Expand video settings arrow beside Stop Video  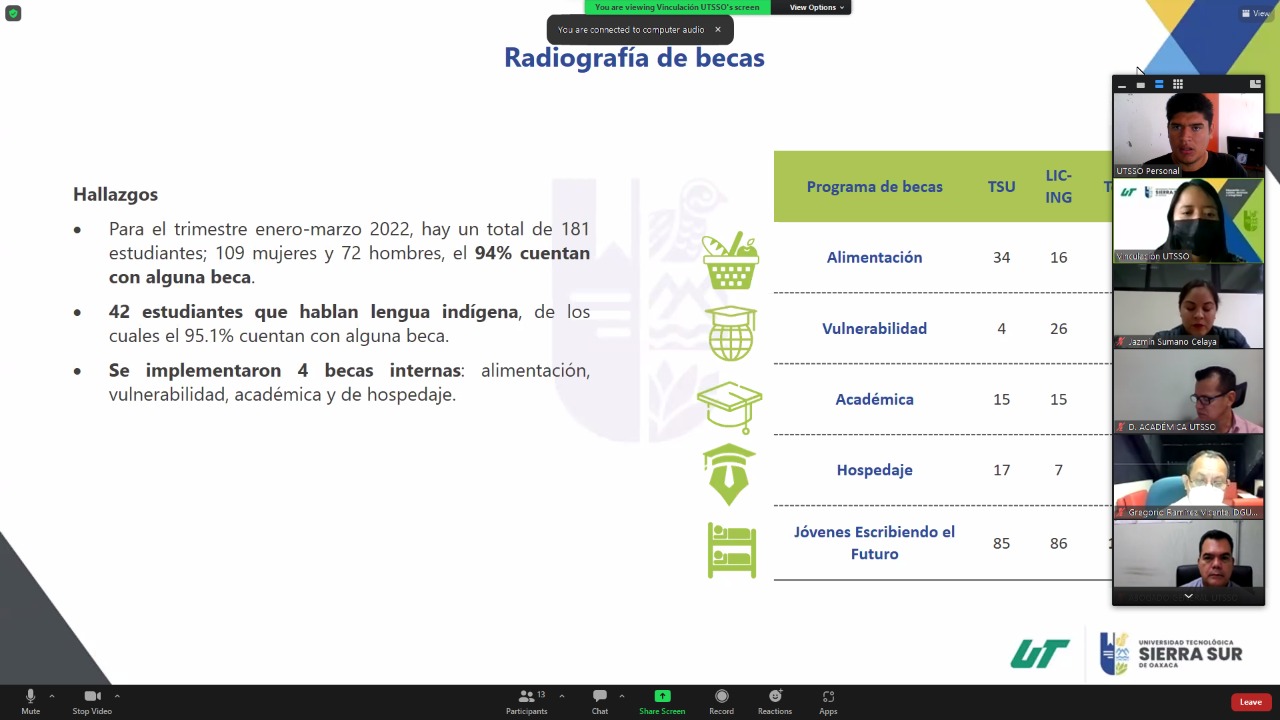tap(117, 696)
